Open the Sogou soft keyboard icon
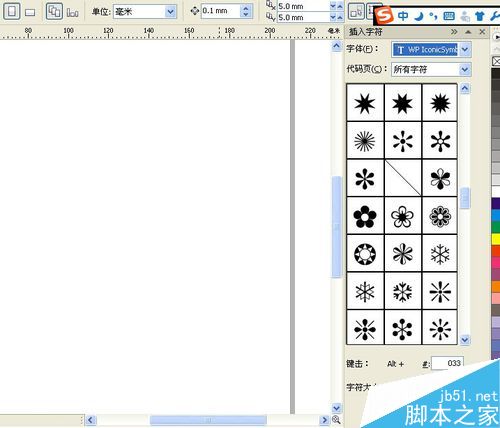This screenshot has width=500, height=428. [449, 16]
